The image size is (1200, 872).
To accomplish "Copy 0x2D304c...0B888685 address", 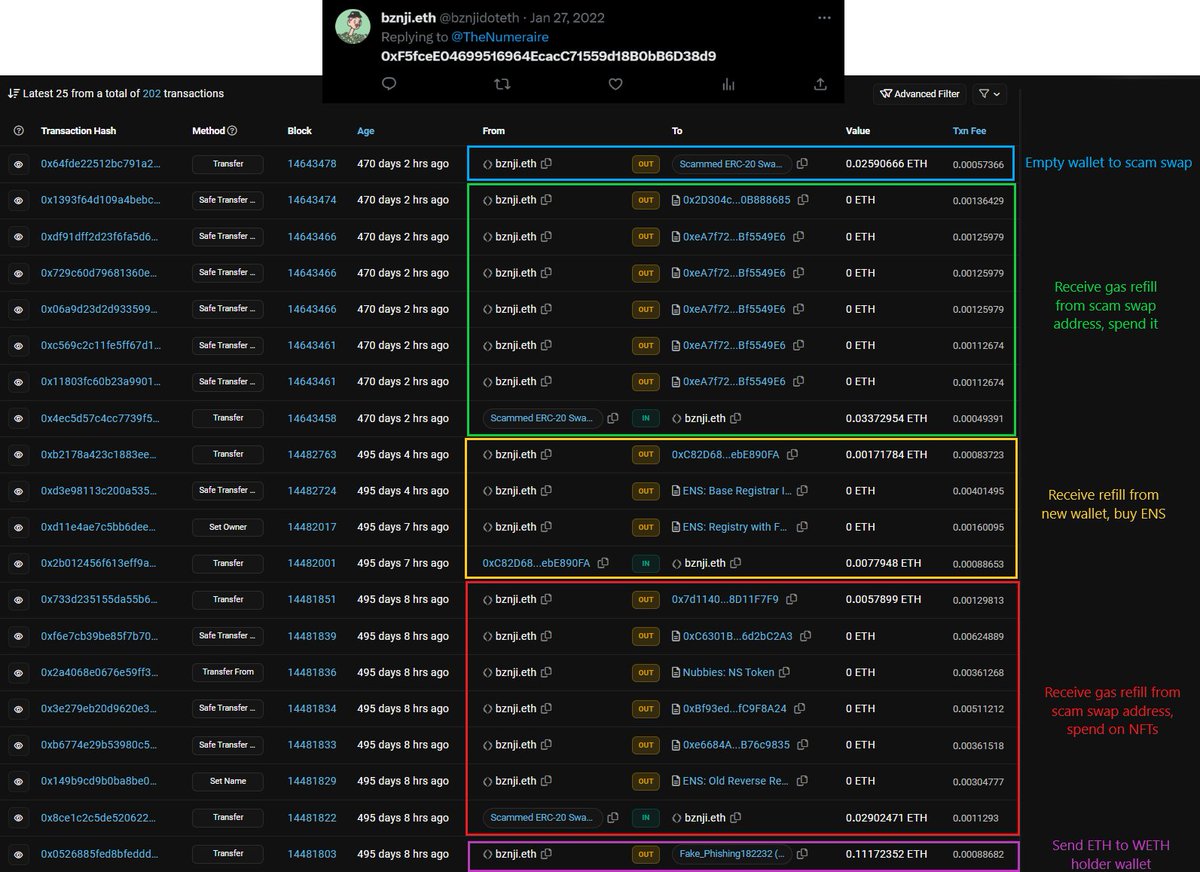I will pyautogui.click(x=802, y=200).
